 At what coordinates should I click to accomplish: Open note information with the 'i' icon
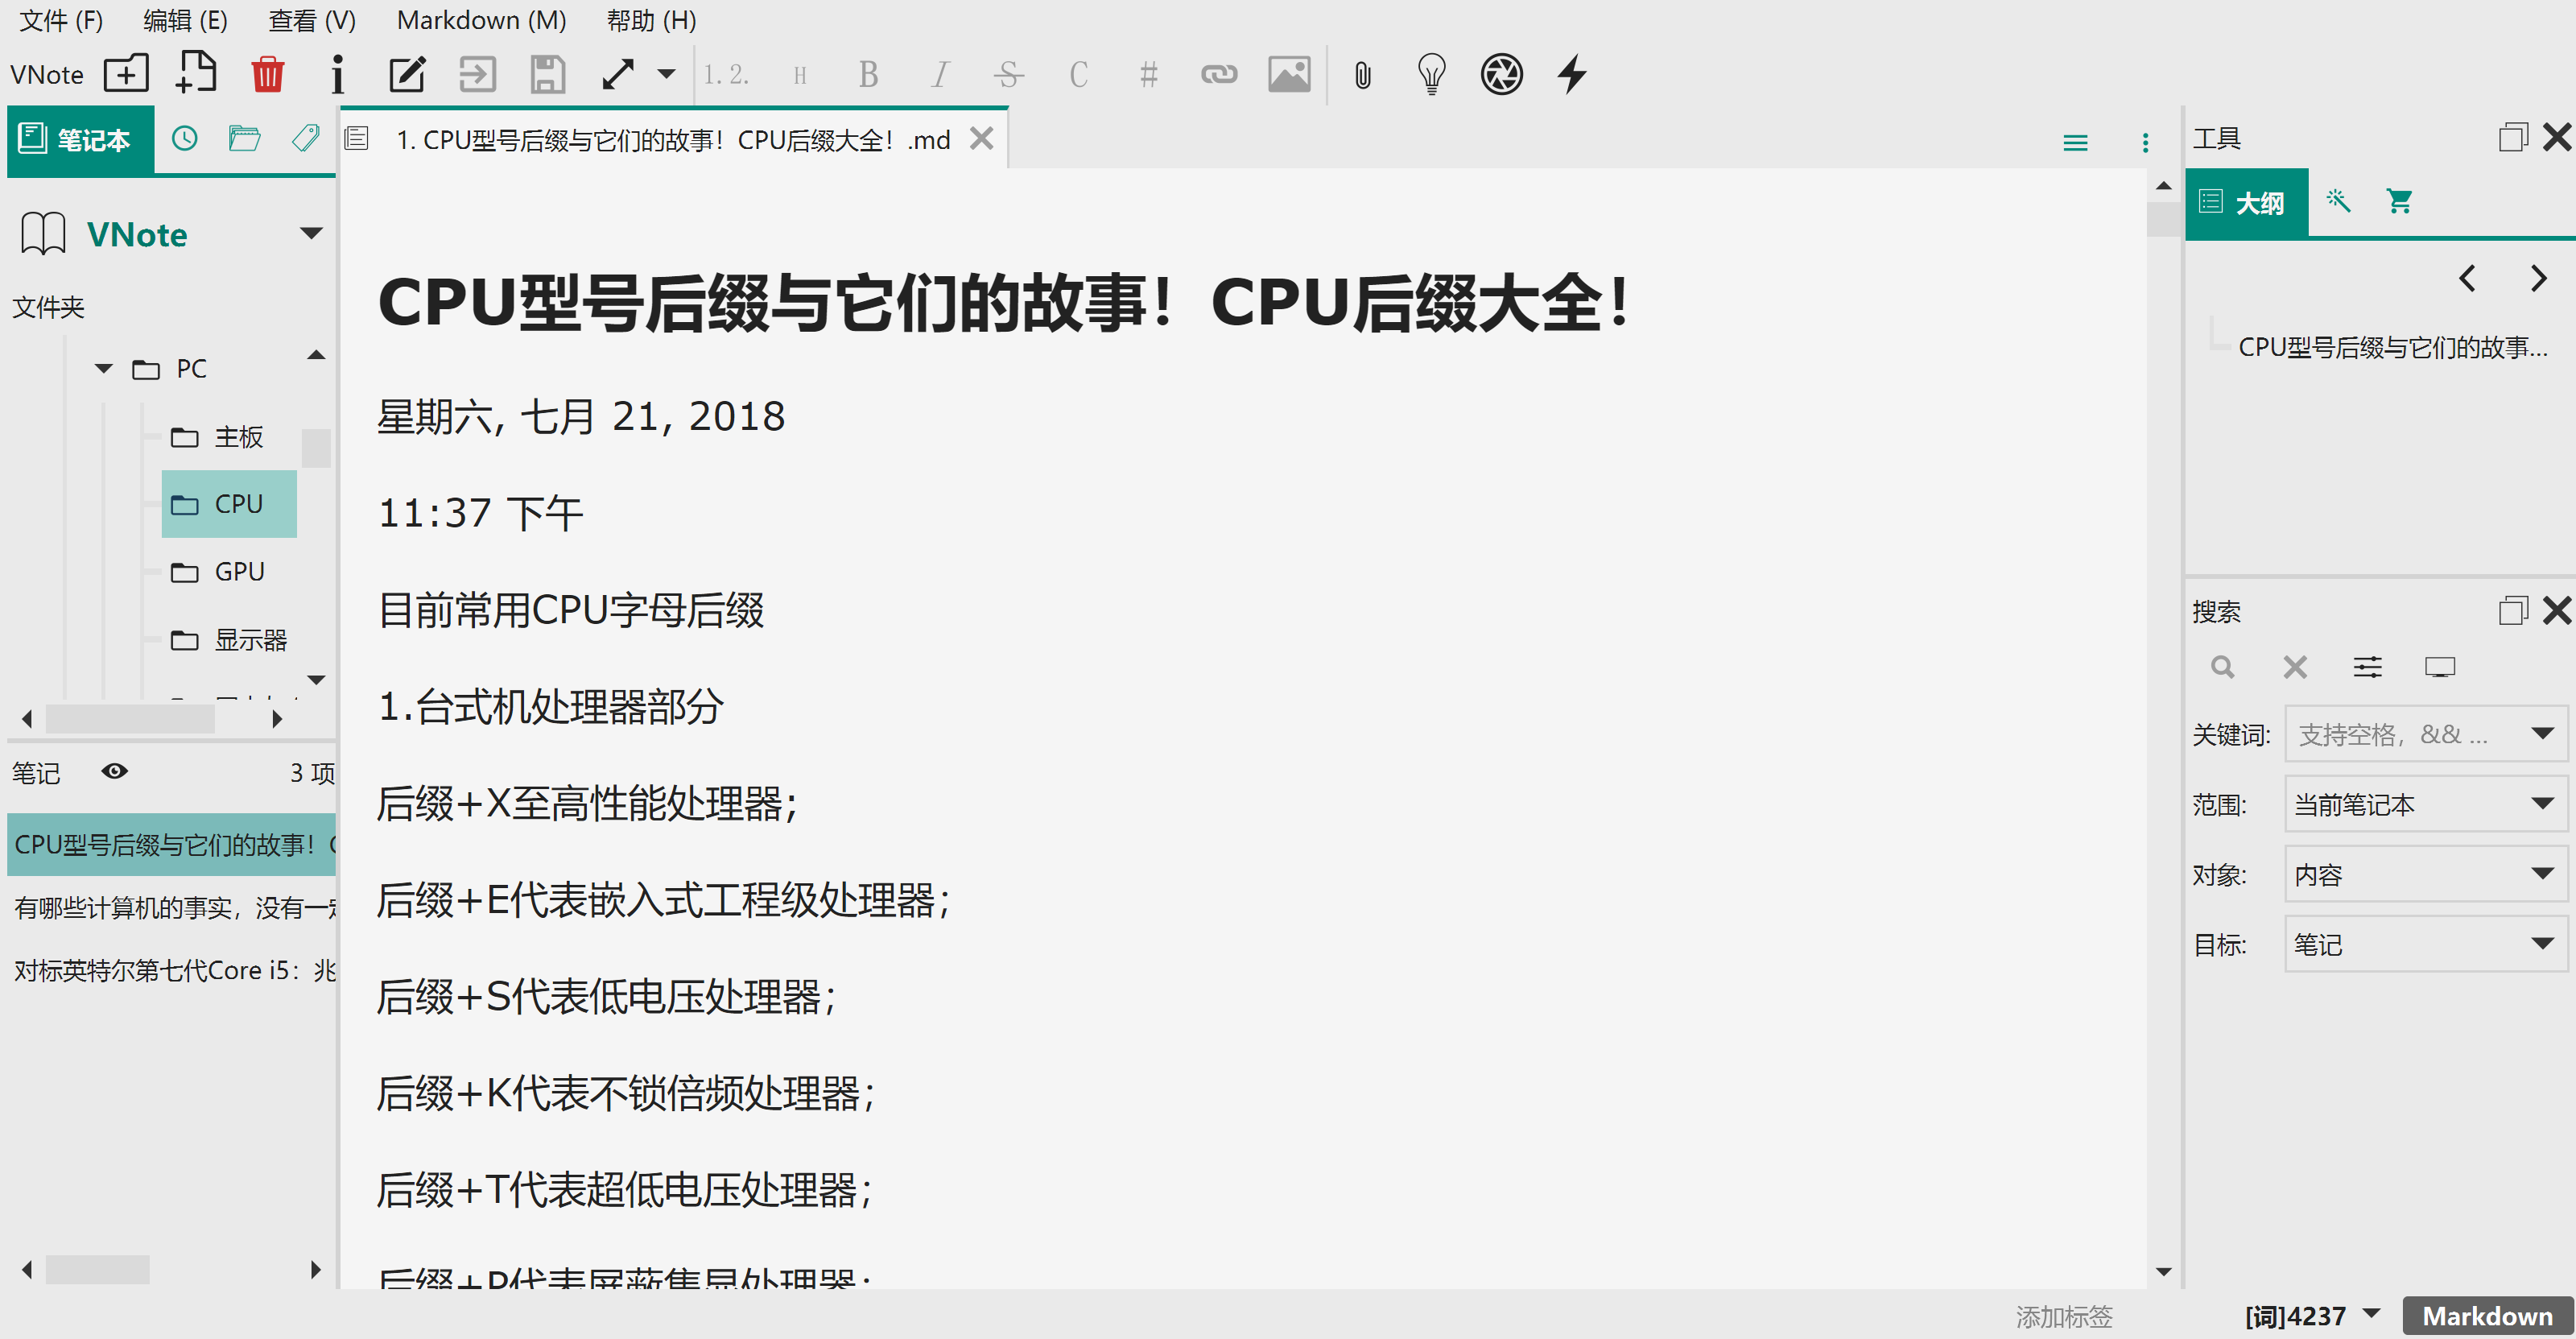337,73
